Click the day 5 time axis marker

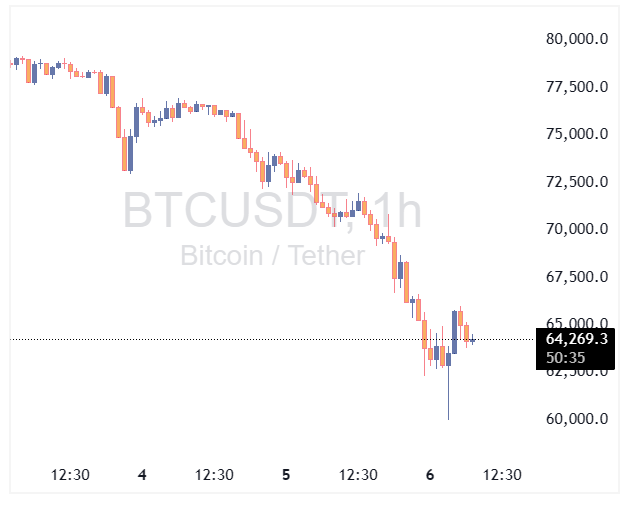point(286,475)
